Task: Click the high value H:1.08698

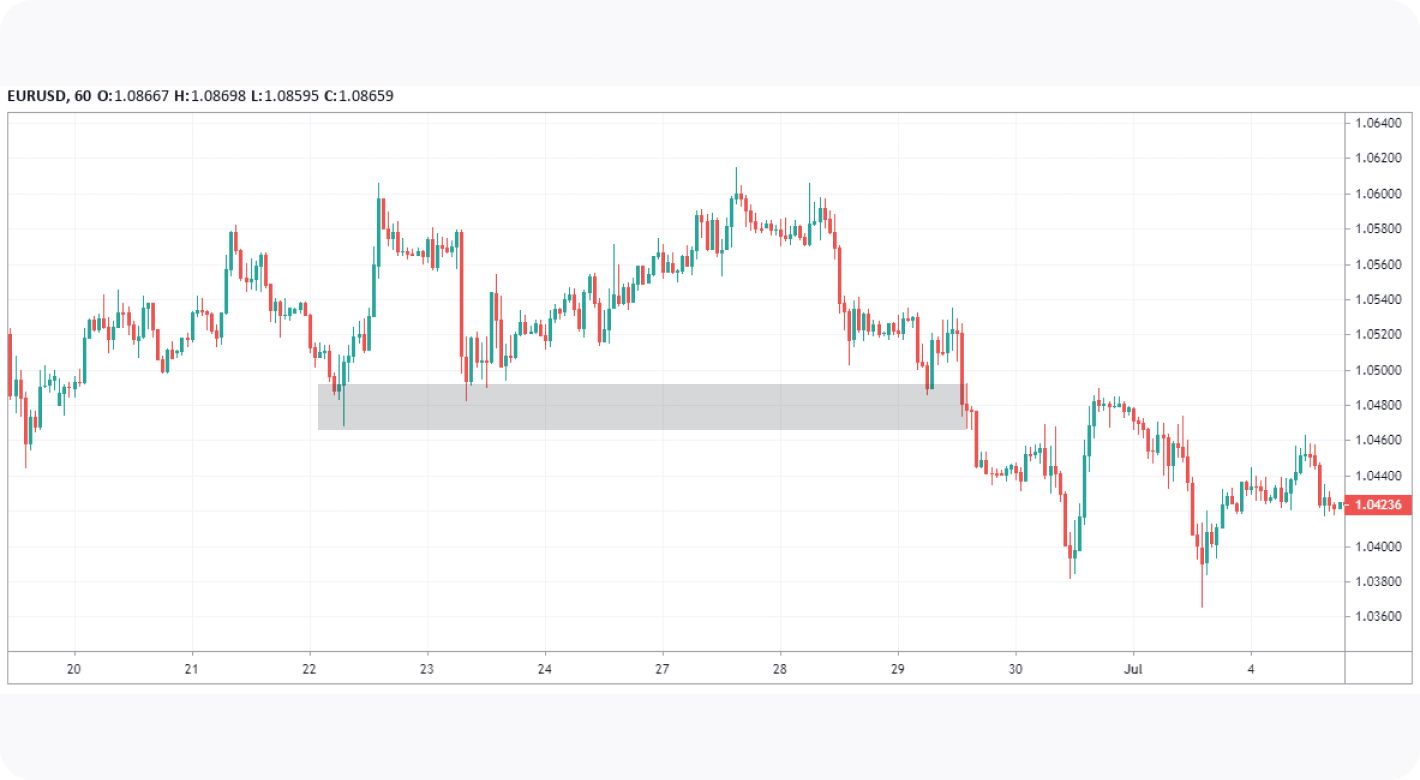Action: (x=208, y=96)
